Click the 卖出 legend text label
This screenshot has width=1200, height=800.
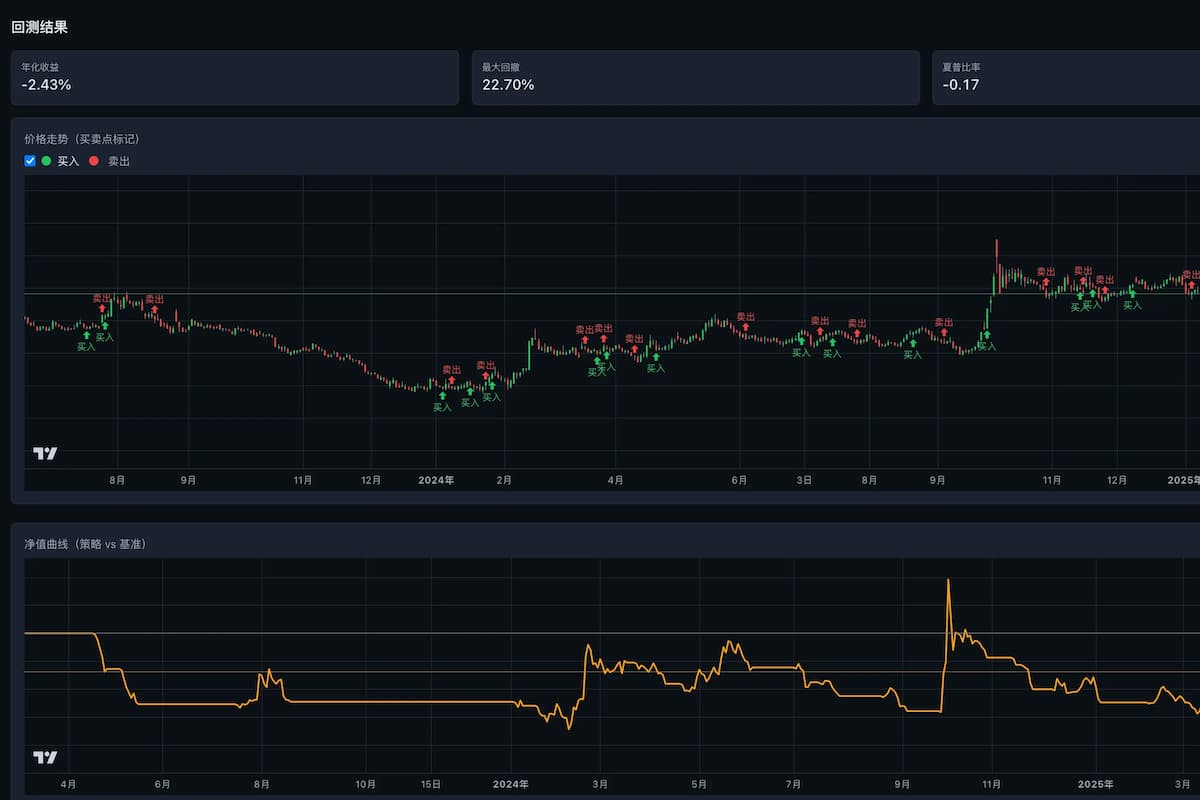pos(119,161)
